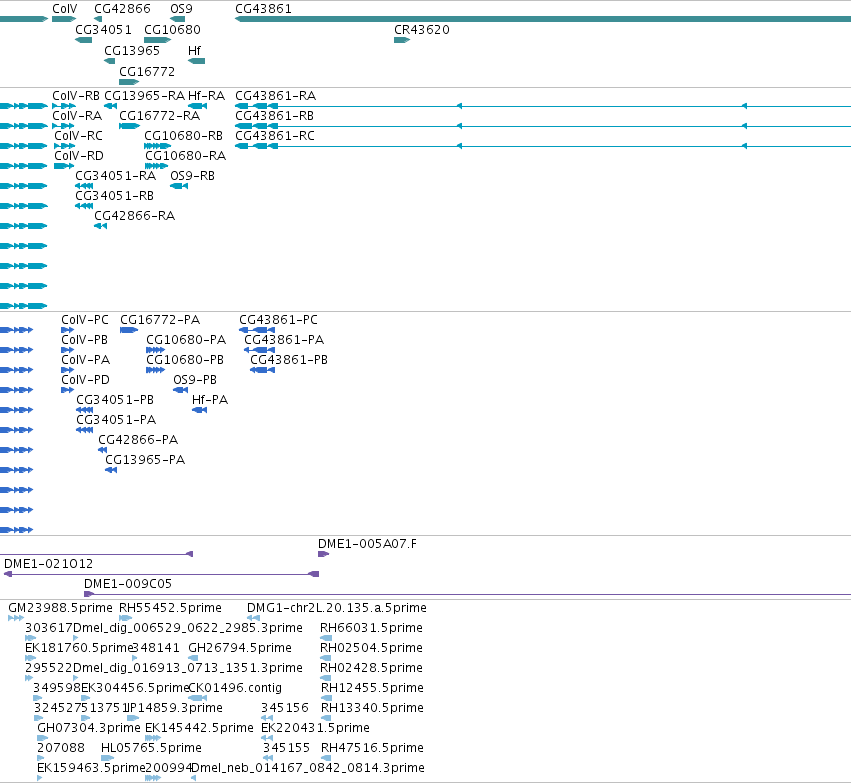The image size is (851, 783).
Task: Select the CG42866-RA transcript
Action: click(x=100, y=226)
